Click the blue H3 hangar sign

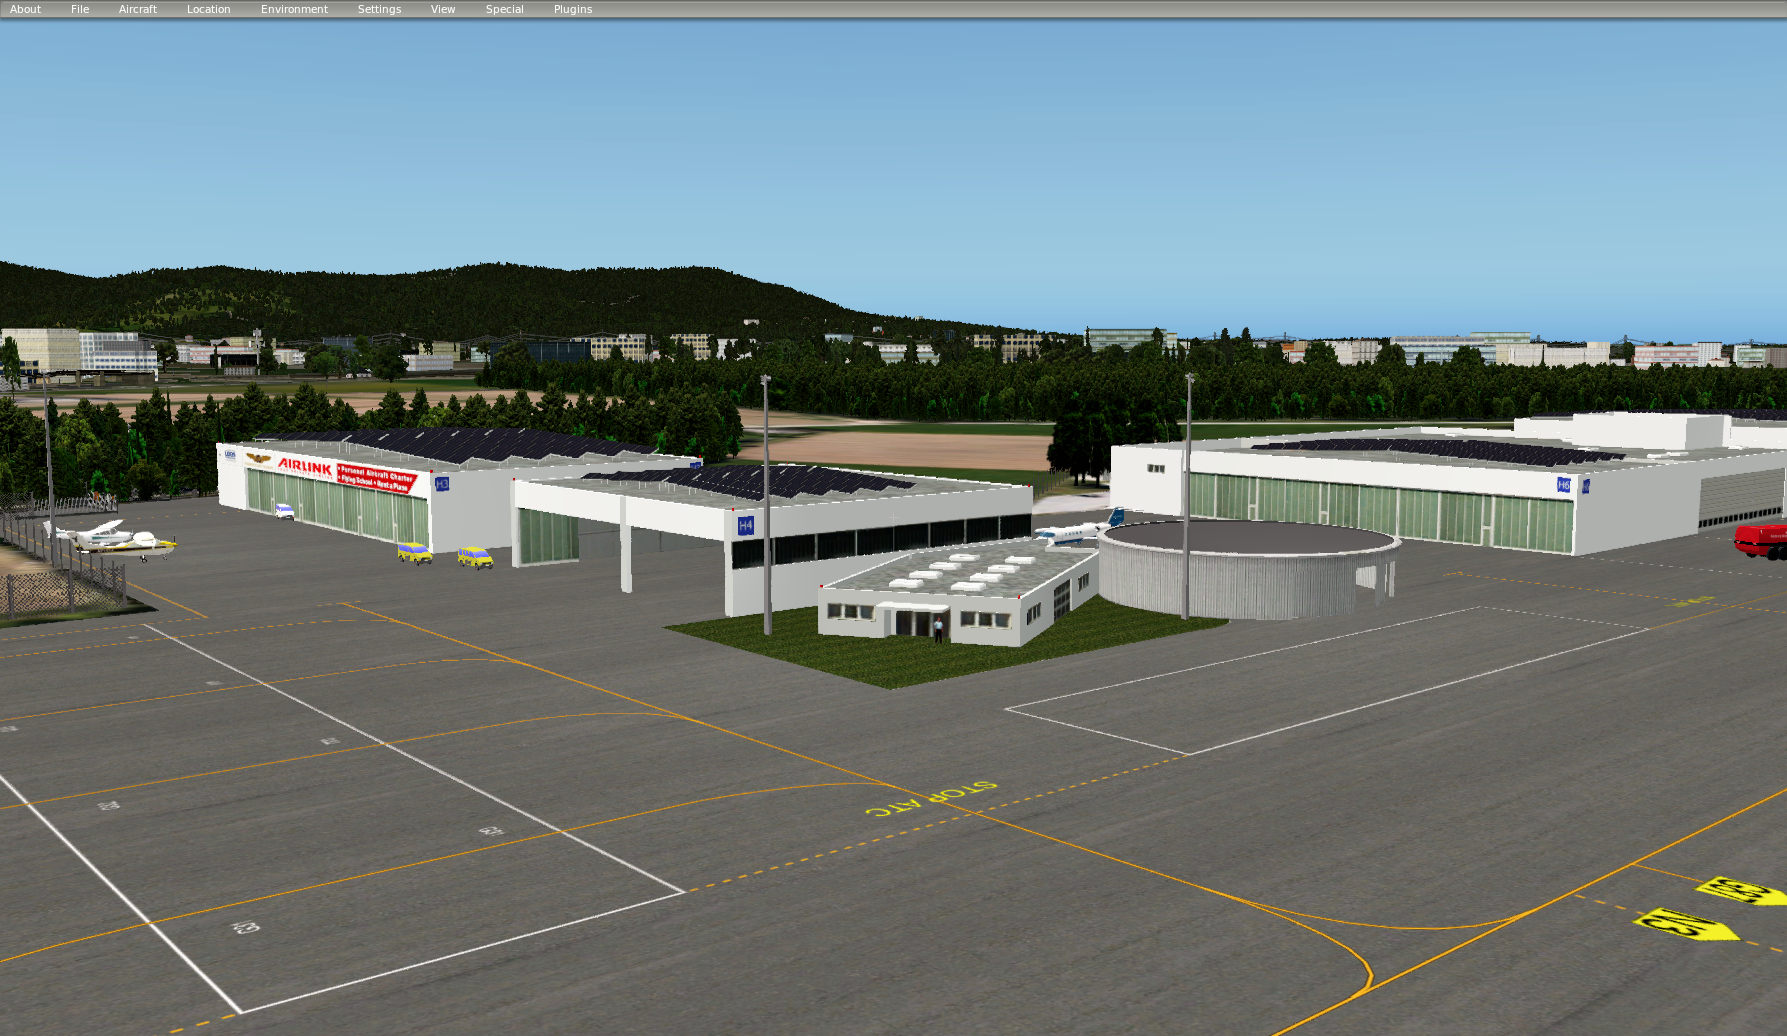442,484
